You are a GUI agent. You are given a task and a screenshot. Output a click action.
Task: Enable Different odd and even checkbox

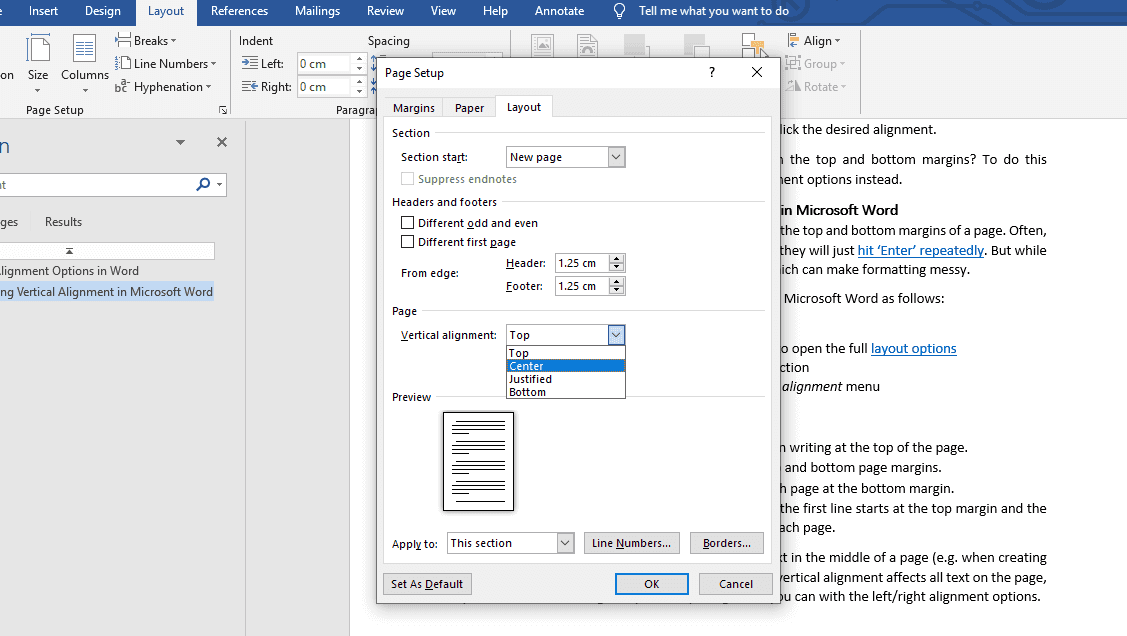(407, 223)
